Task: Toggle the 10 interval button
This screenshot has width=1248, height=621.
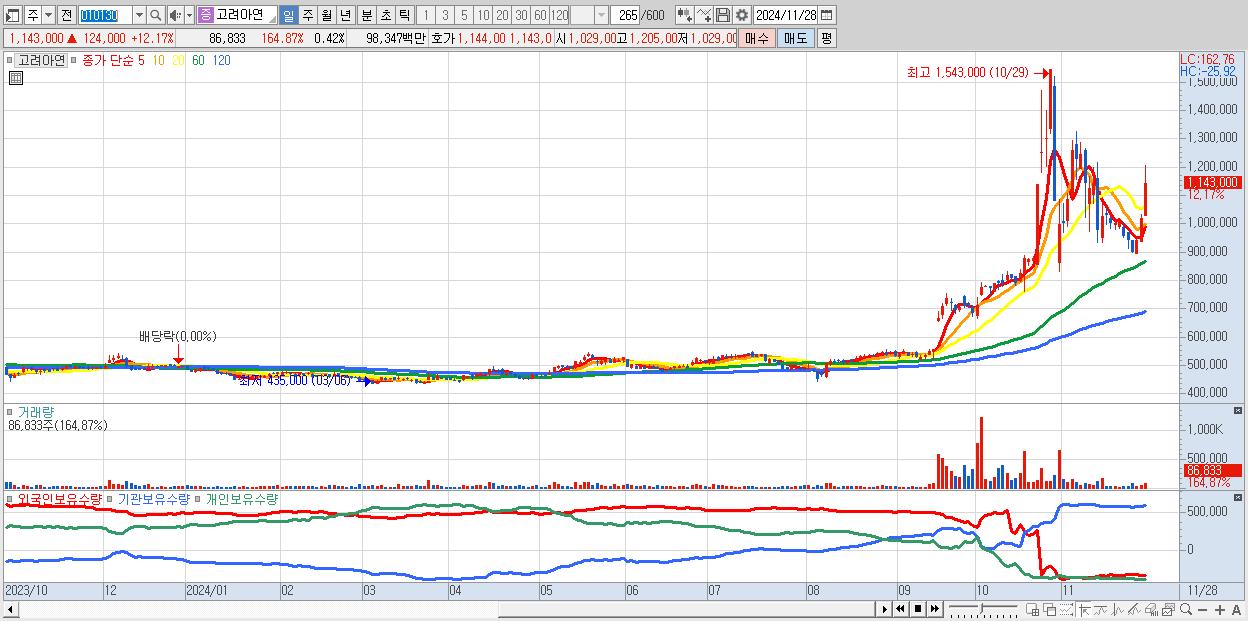Action: (x=483, y=16)
